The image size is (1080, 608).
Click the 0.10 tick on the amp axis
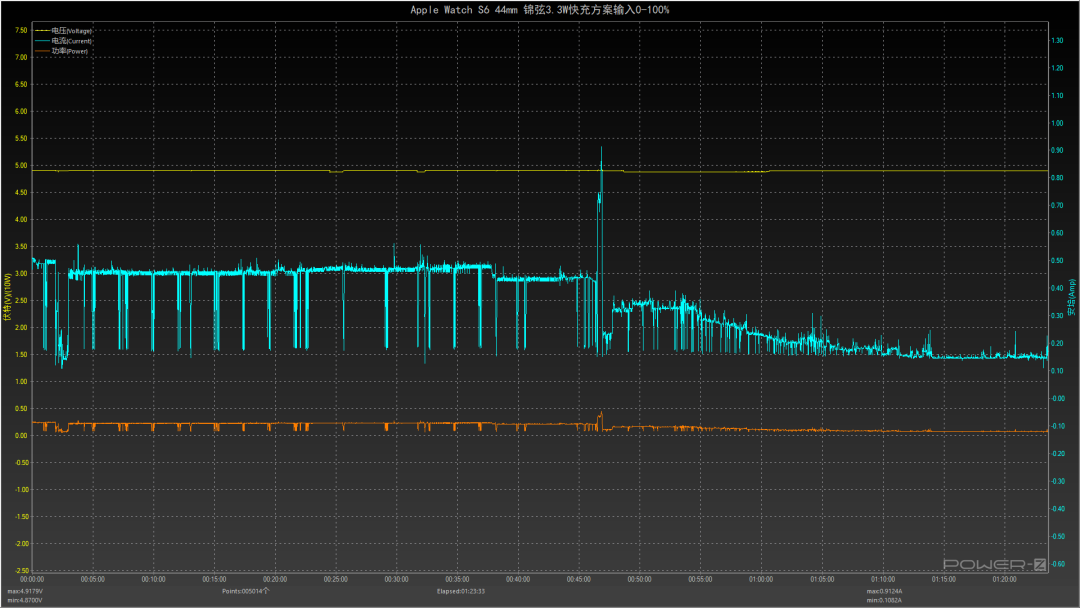click(x=1057, y=371)
